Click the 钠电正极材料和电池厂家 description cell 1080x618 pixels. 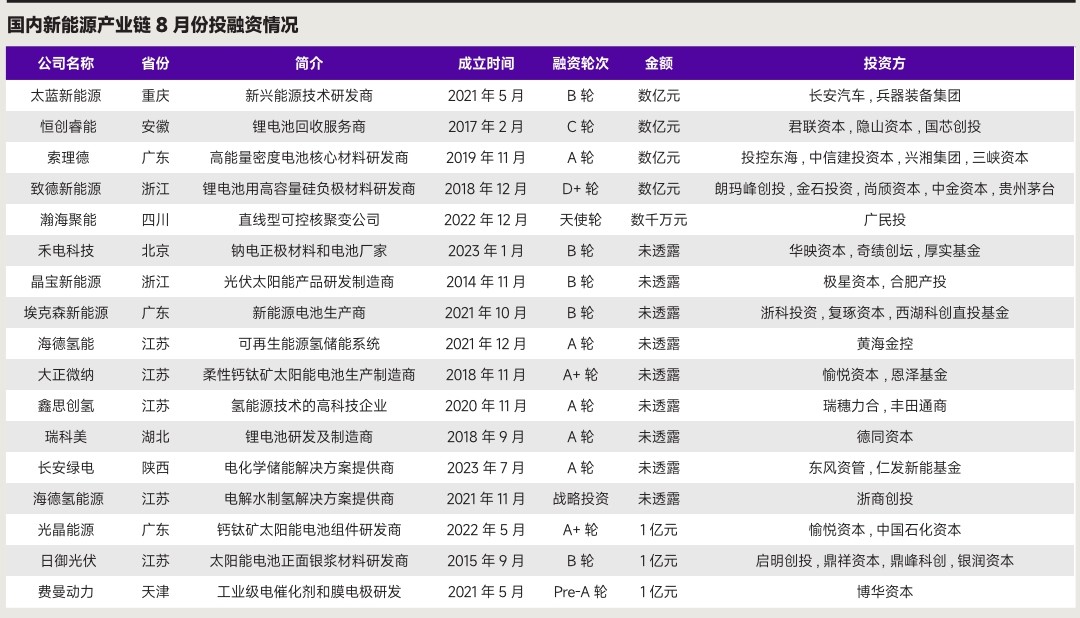point(309,251)
